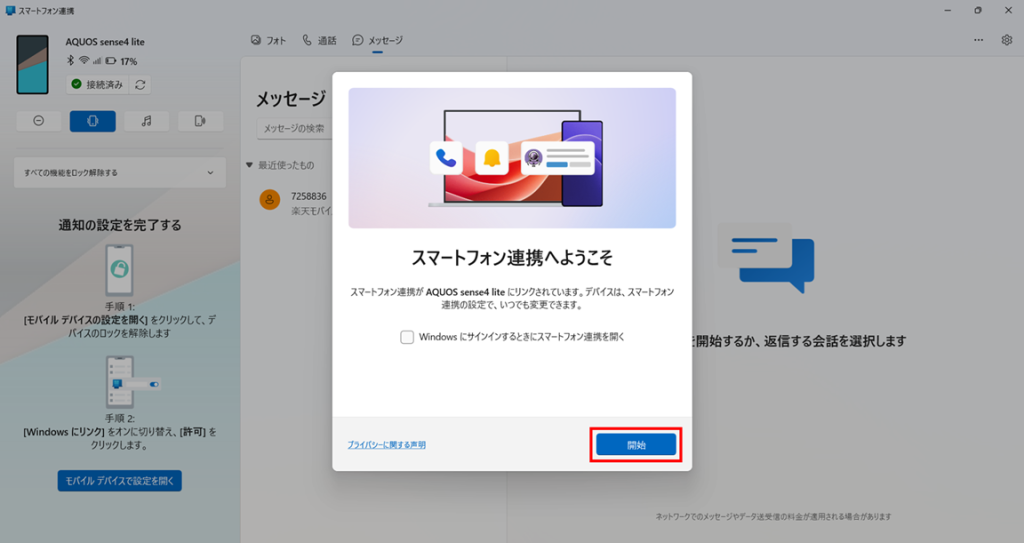
Task: Check 'Windows にサインインするとき' checkbox
Action: coord(407,337)
